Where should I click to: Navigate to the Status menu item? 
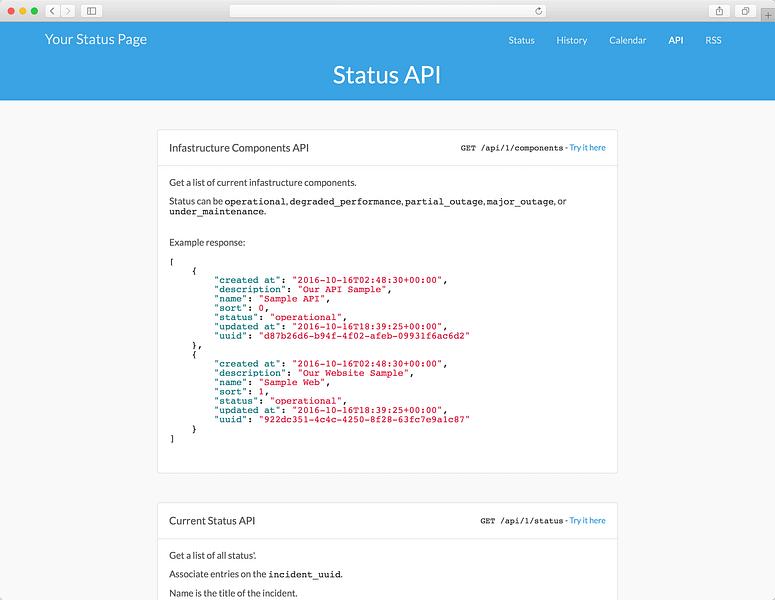point(521,41)
